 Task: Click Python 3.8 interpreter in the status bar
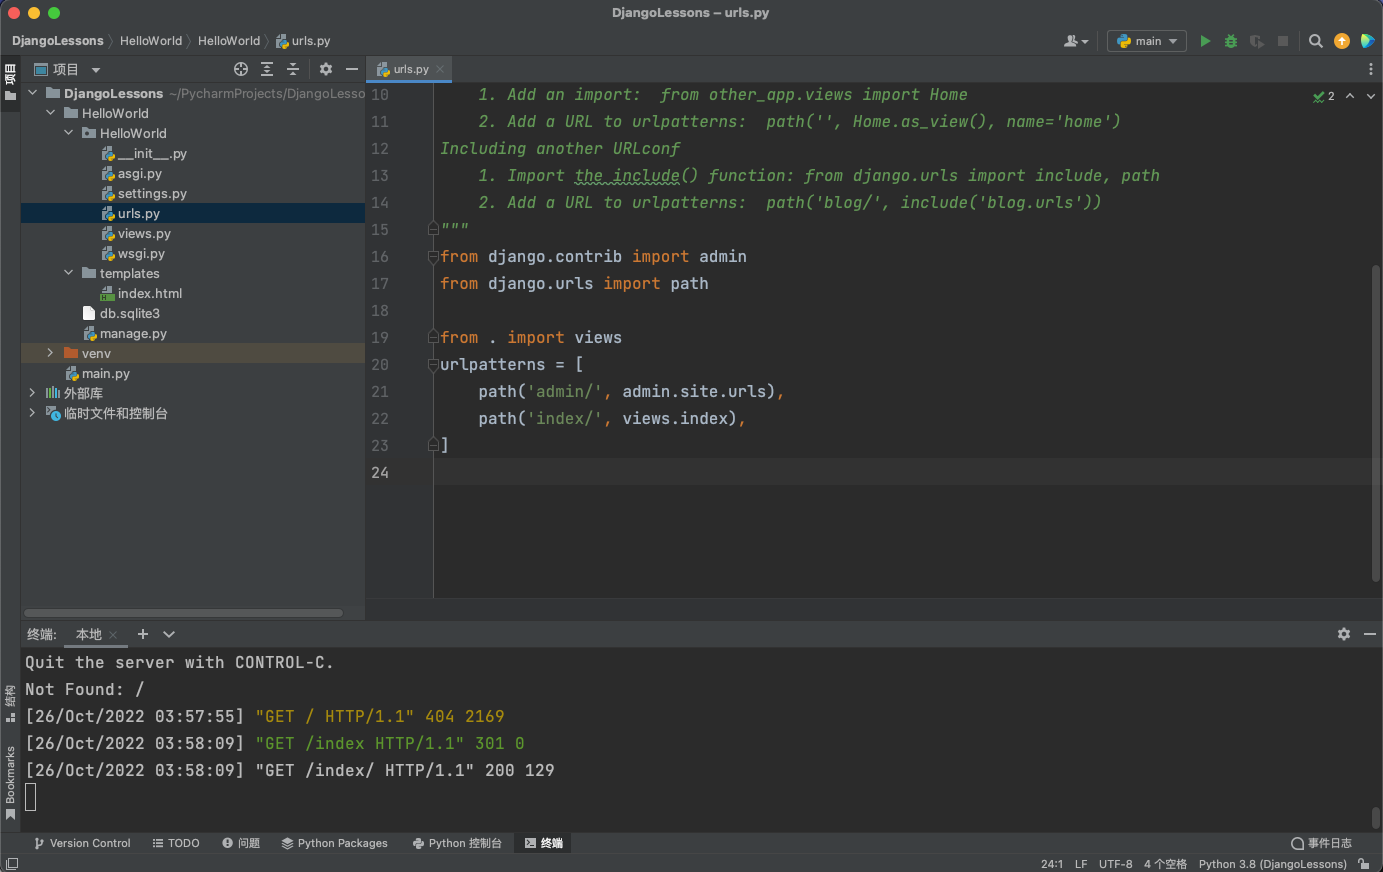pos(1272,864)
